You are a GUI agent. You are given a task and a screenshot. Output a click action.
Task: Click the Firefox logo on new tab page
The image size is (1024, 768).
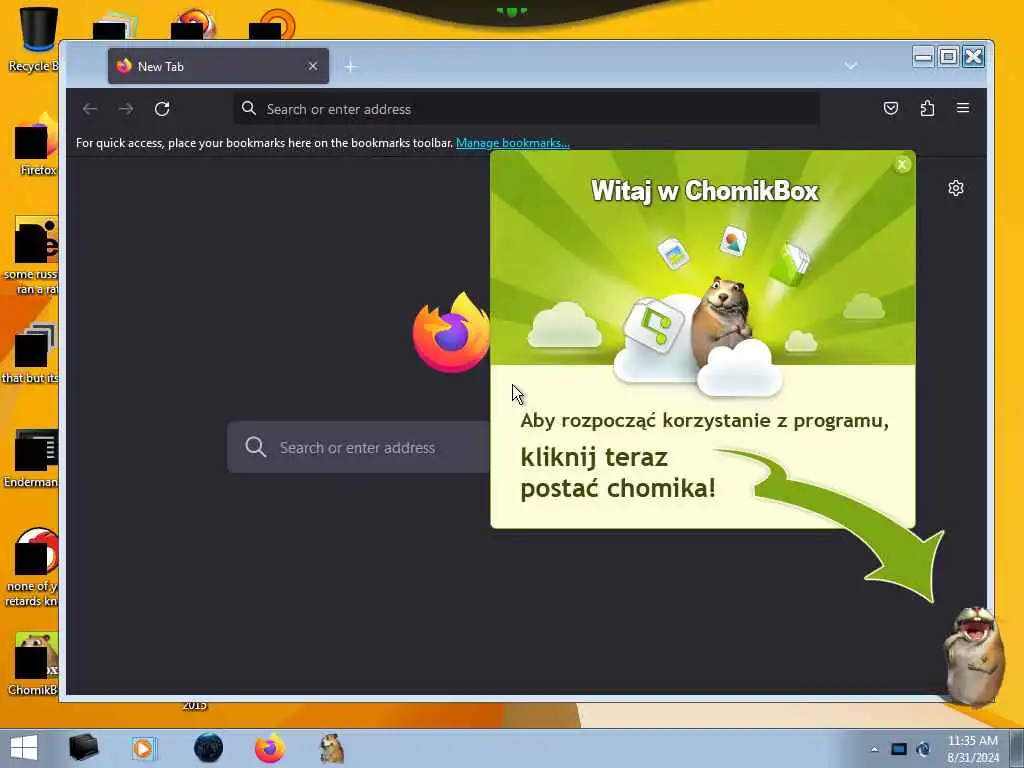click(451, 332)
